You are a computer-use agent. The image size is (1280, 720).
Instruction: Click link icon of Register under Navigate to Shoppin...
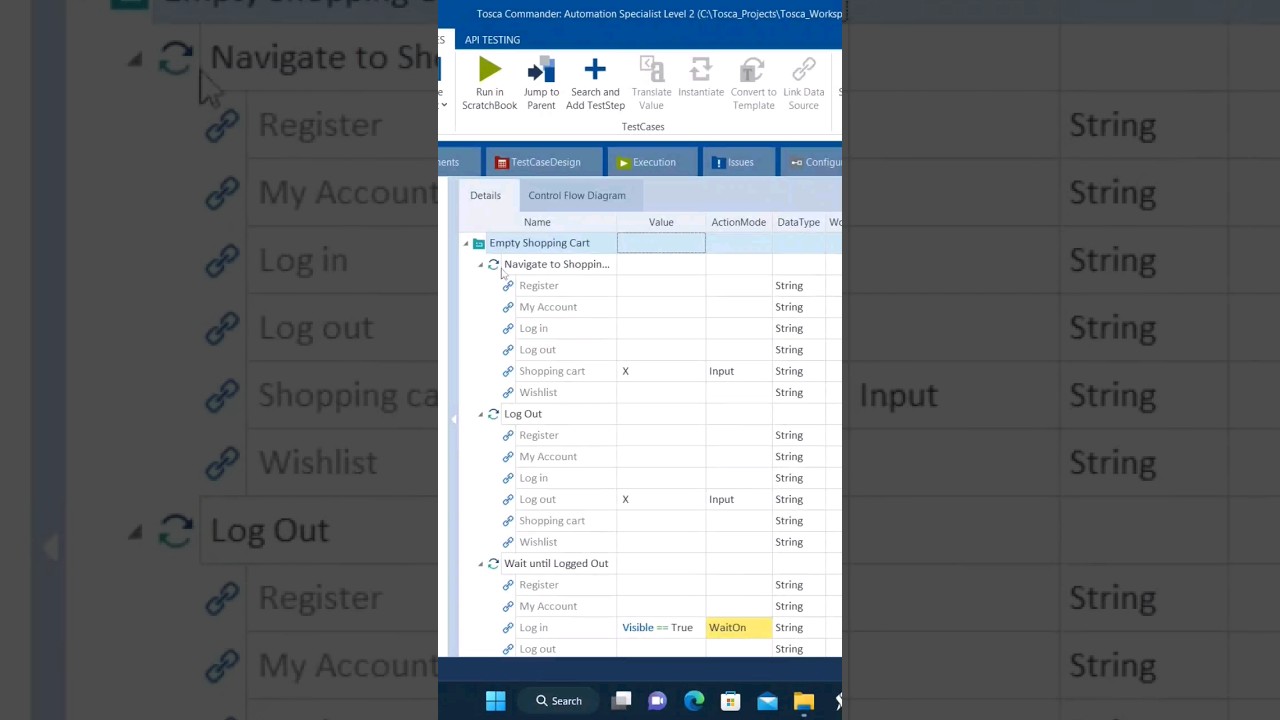(508, 286)
